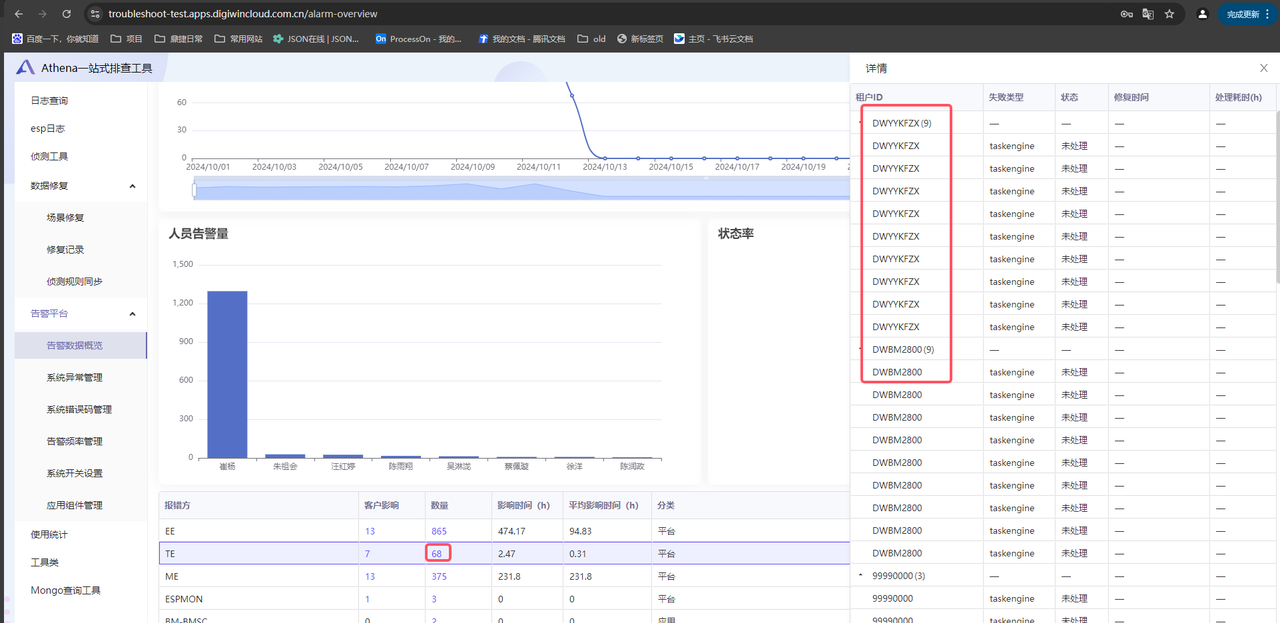Open Mongo查询工具 in the sidebar

(x=66, y=590)
